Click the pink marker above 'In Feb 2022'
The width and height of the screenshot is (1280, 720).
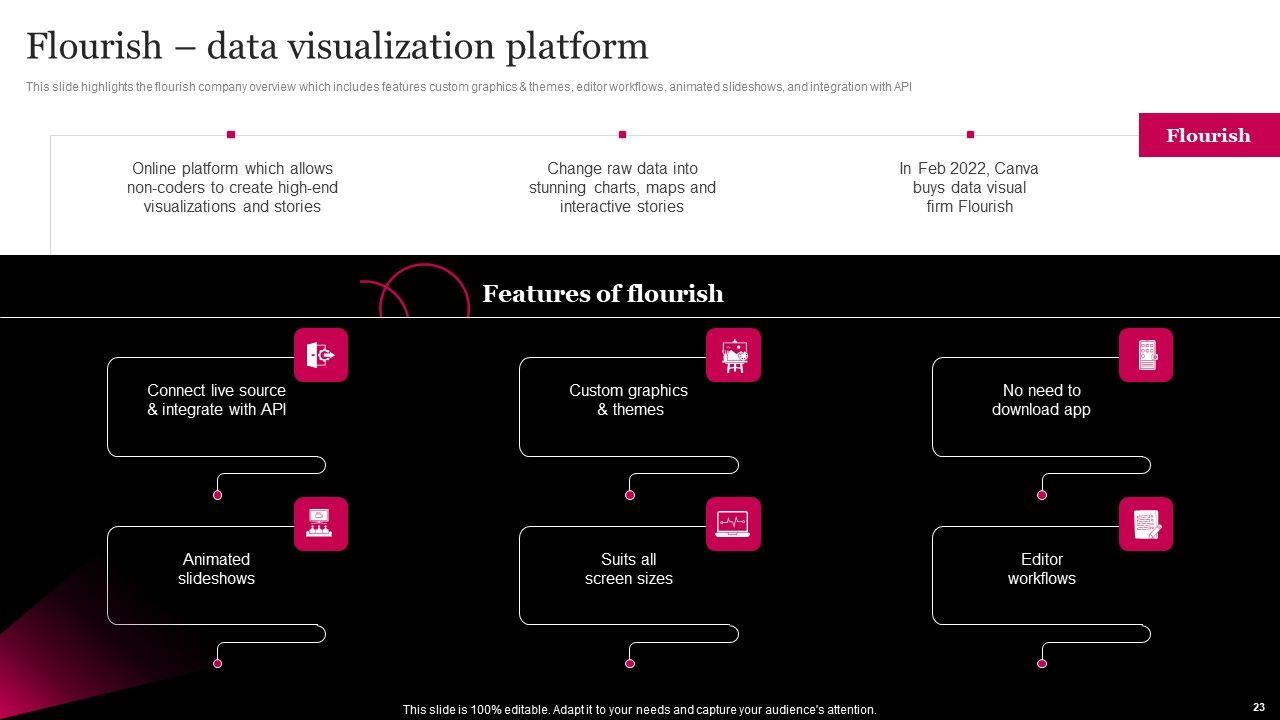click(970, 134)
